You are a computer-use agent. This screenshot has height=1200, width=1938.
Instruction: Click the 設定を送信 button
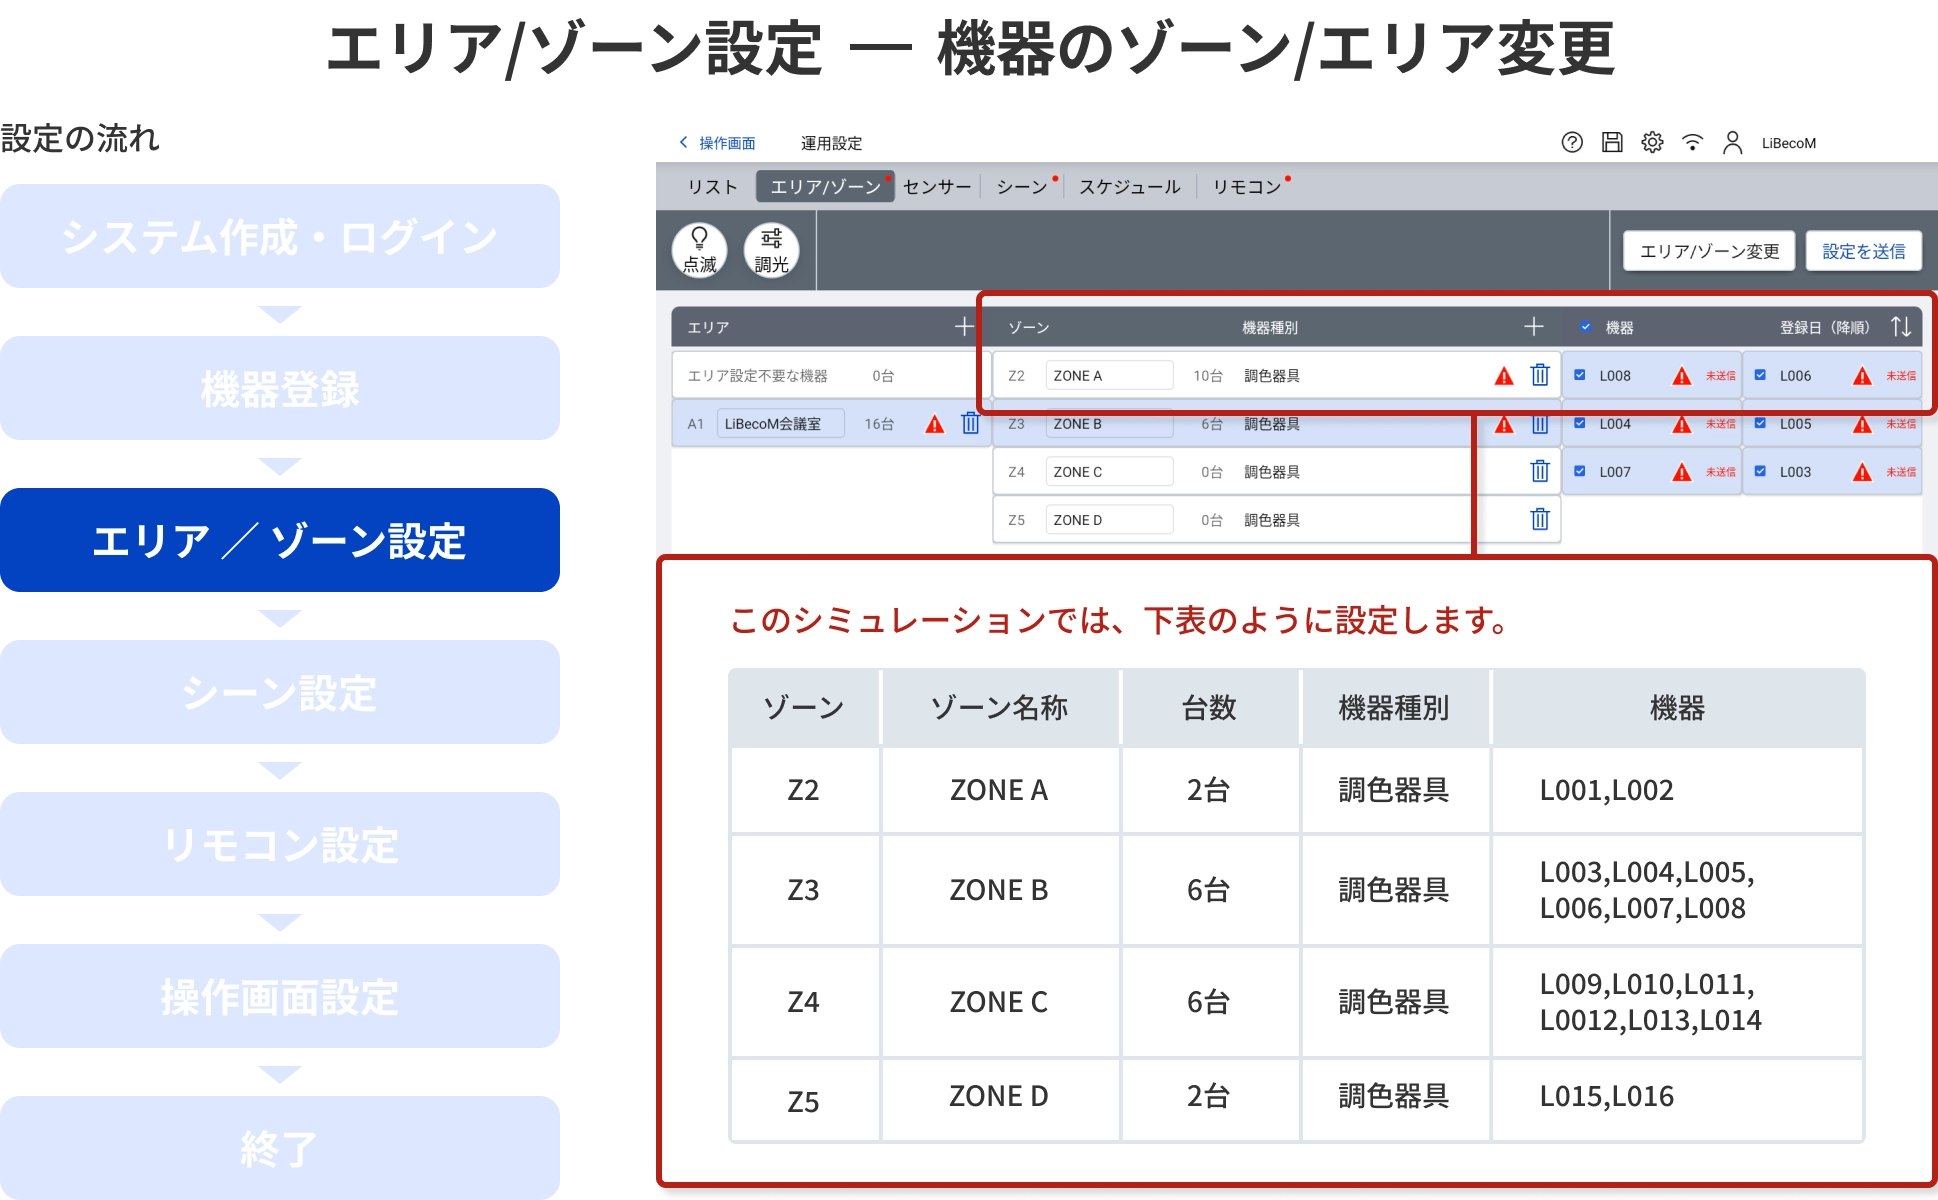click(1863, 251)
